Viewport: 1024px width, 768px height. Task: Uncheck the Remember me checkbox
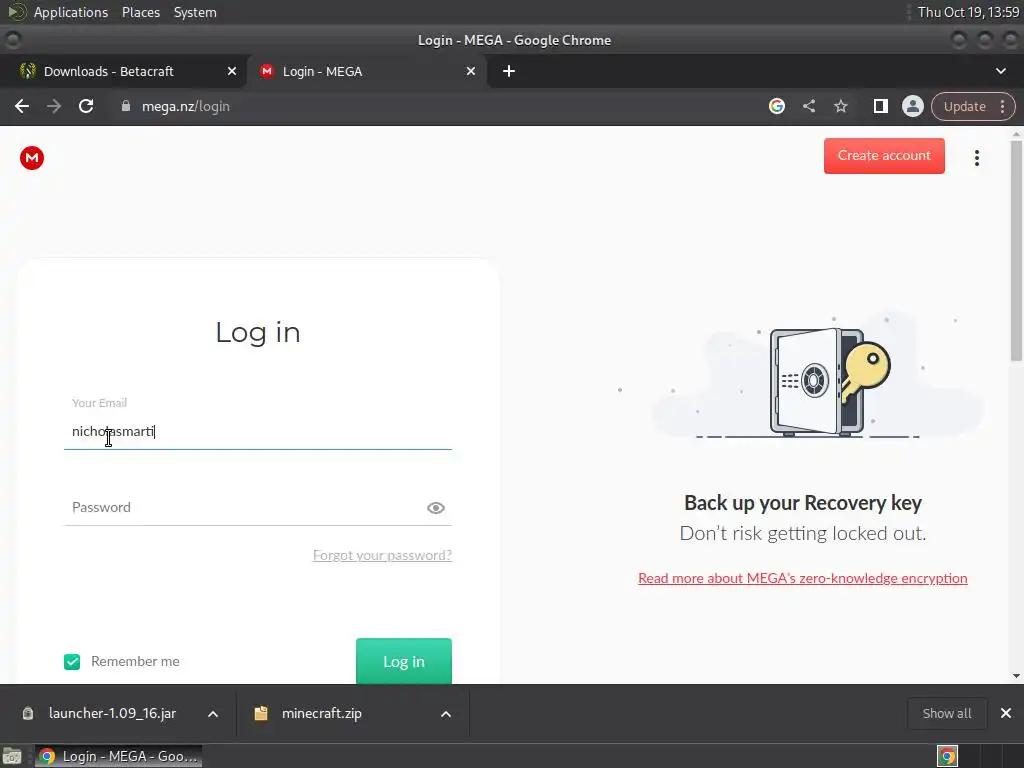[72, 662]
